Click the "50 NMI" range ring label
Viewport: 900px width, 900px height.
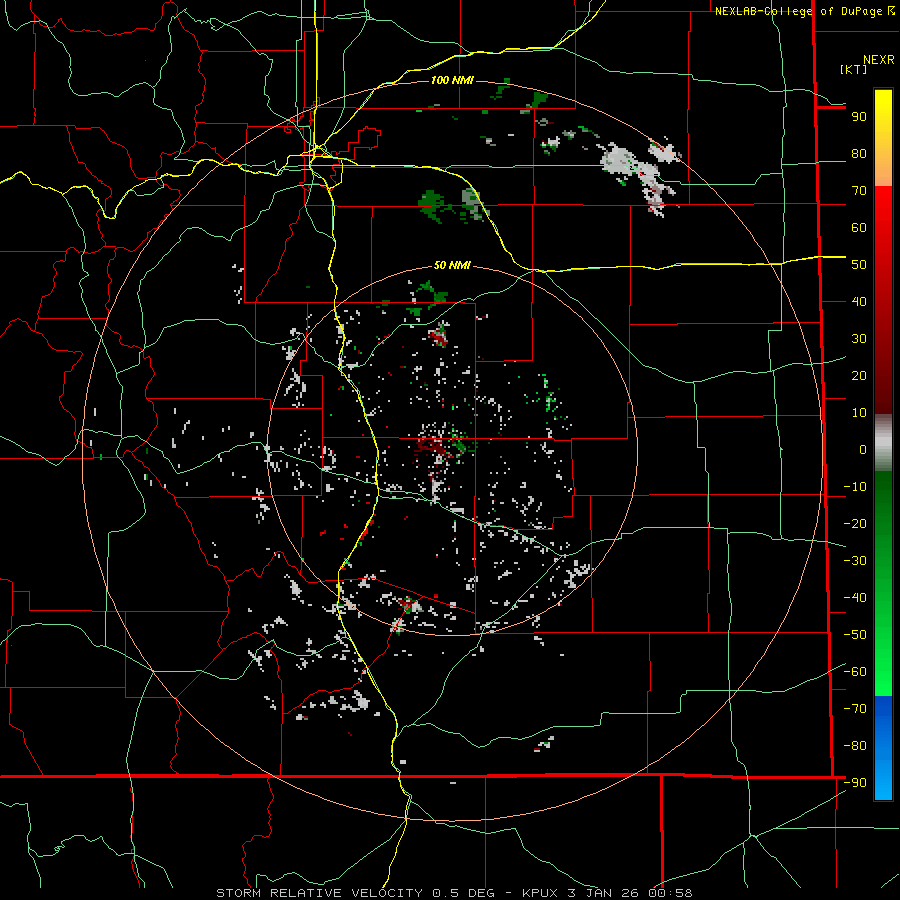[452, 265]
